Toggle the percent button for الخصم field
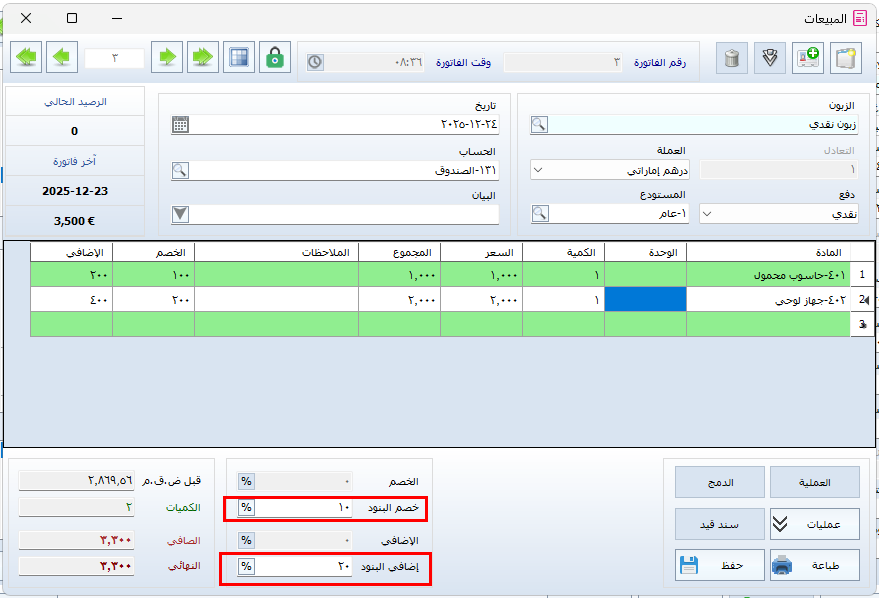Viewport: 879px width, 598px height. point(246,481)
